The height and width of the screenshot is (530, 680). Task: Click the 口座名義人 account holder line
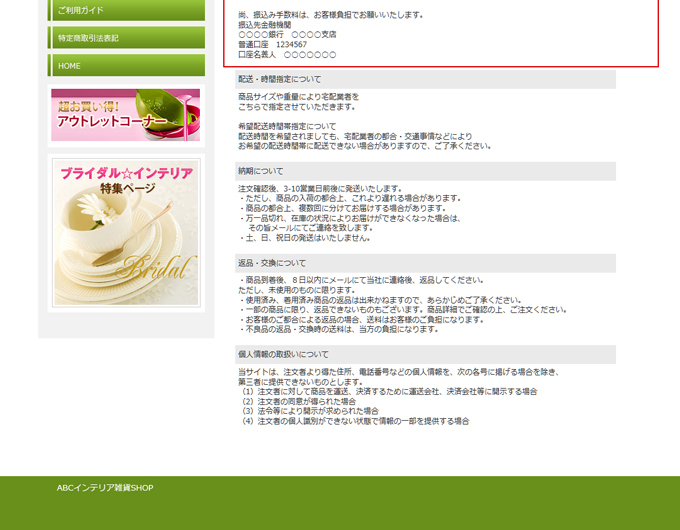(287, 54)
